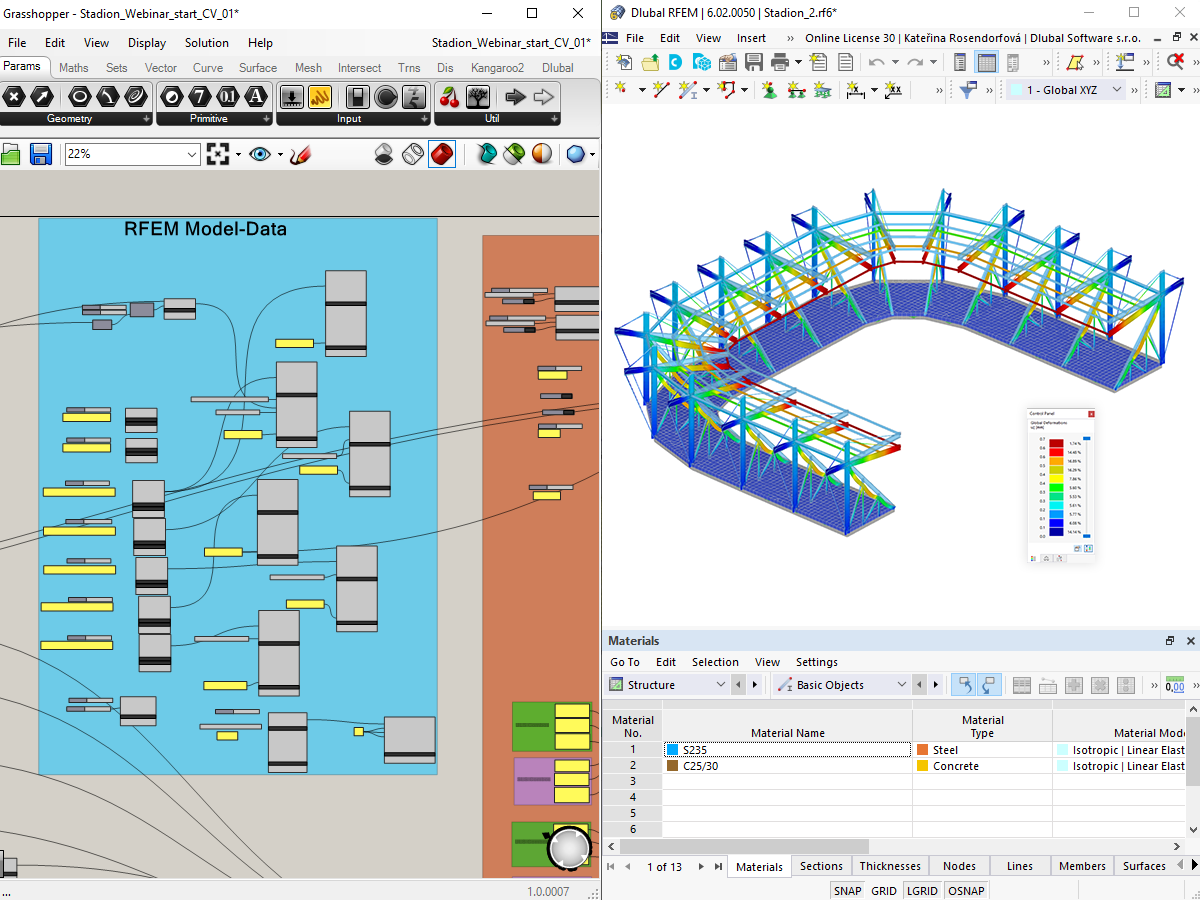Select the Number Slider component icon
The image size is (1200, 900).
(x=291, y=97)
